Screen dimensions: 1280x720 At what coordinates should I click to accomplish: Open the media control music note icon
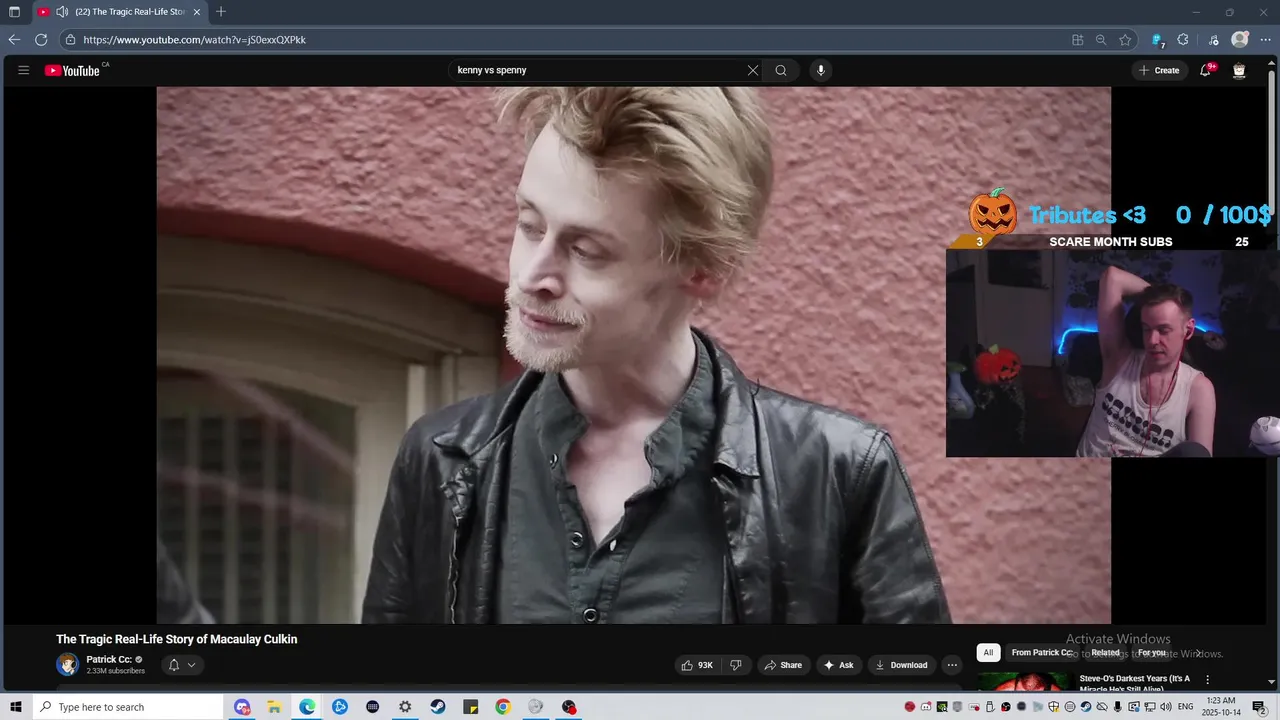[1214, 40]
